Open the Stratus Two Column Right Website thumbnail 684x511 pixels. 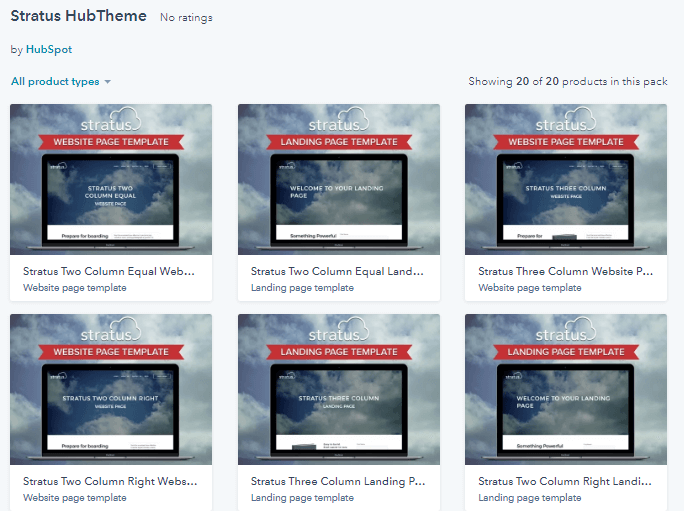111,389
